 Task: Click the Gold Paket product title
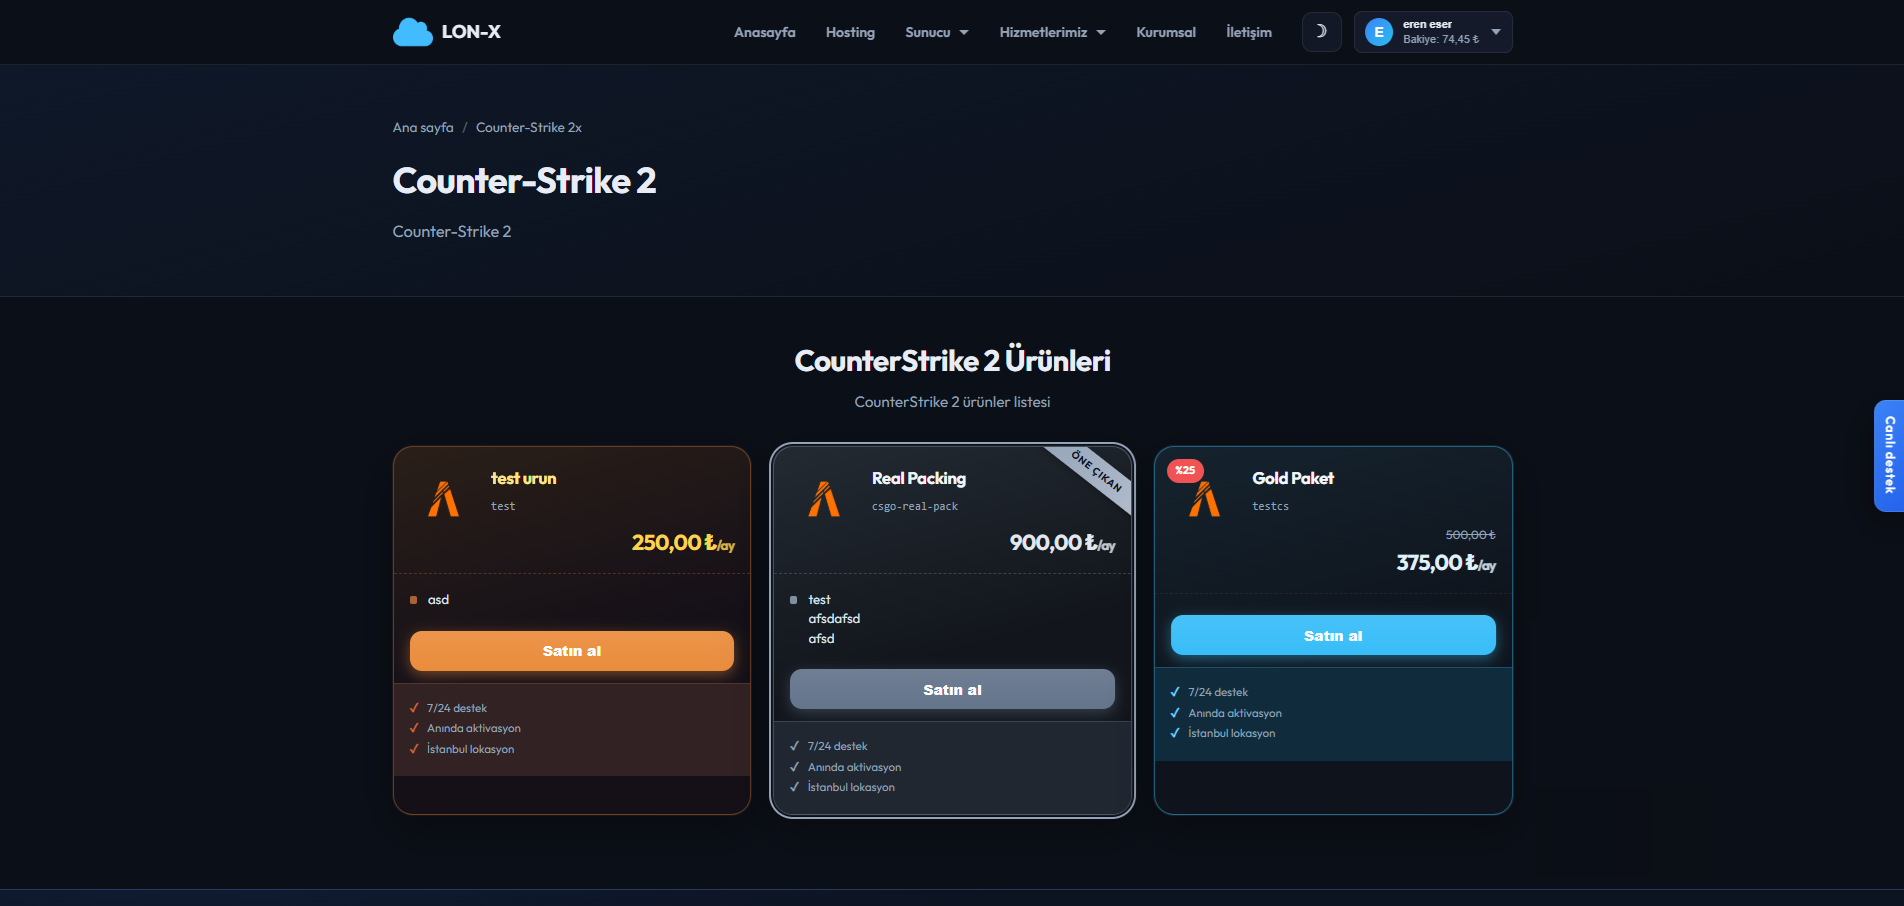pos(1293,479)
